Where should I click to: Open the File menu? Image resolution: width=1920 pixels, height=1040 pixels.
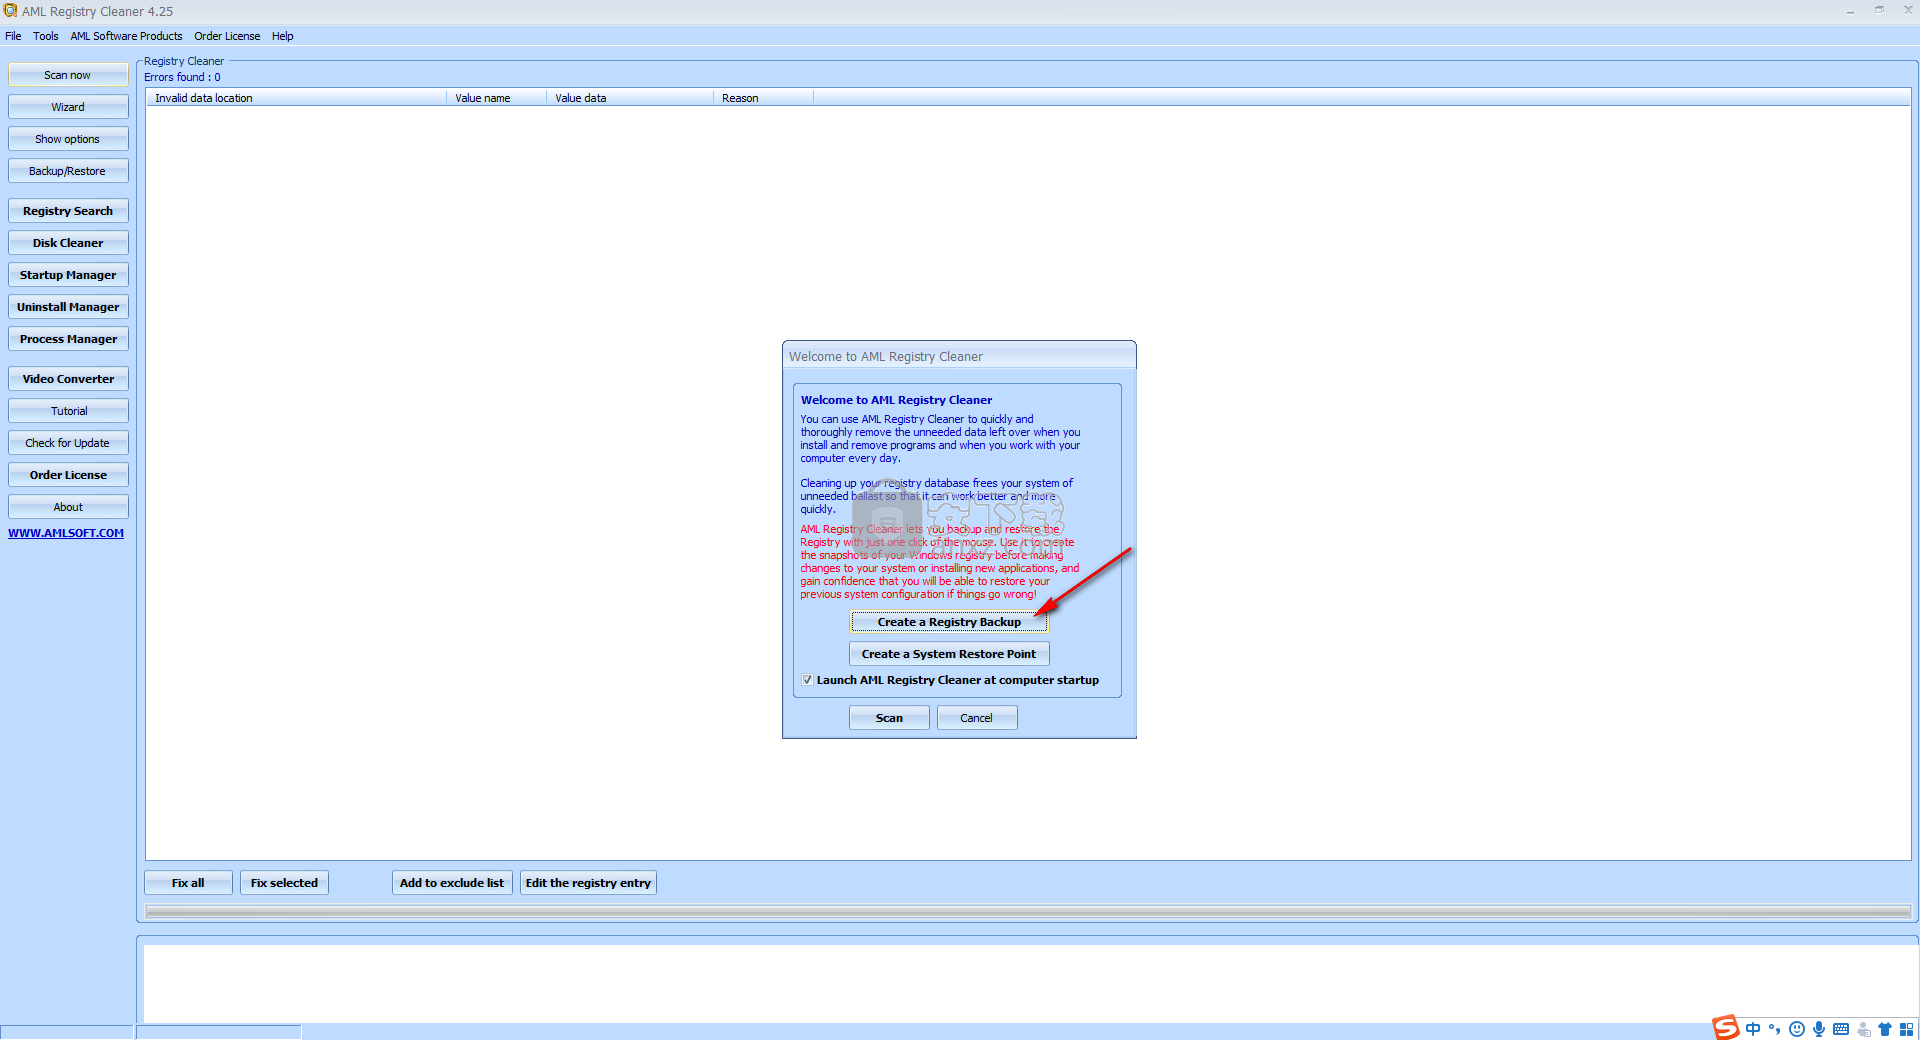pyautogui.click(x=13, y=36)
